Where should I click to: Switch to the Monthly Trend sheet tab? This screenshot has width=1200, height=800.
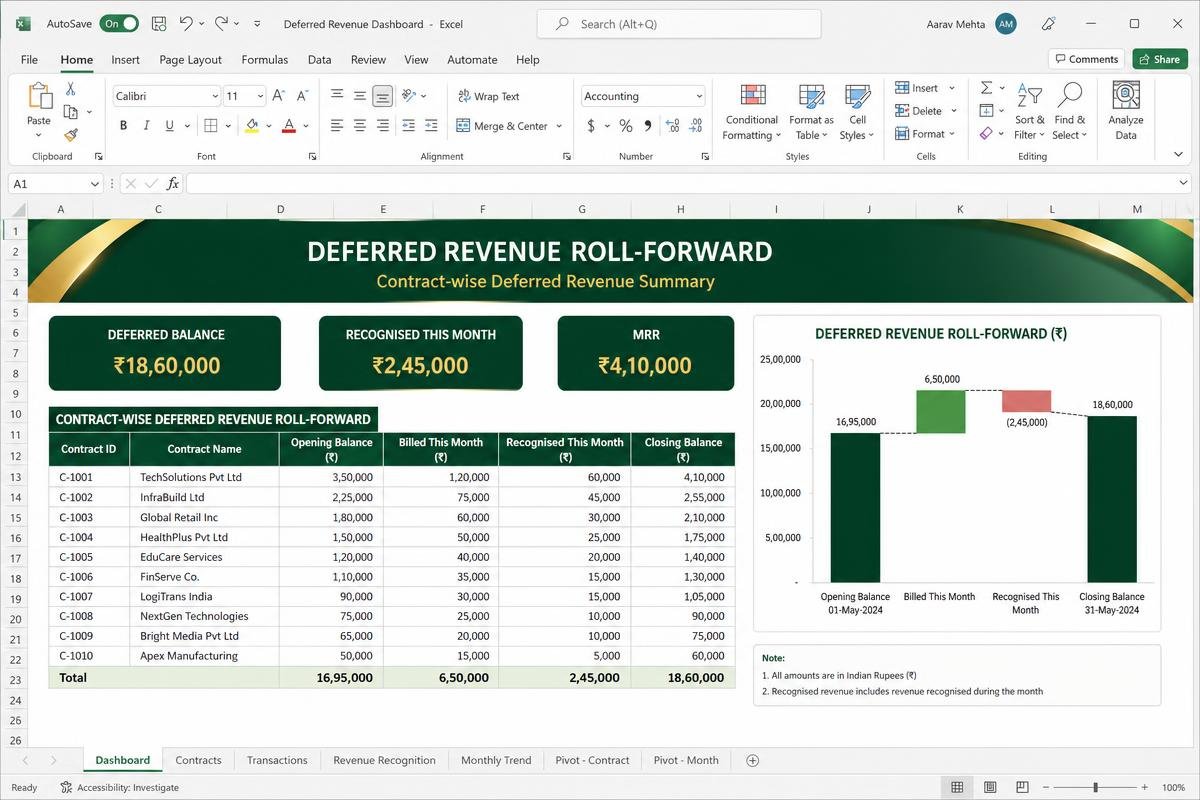tap(496, 760)
